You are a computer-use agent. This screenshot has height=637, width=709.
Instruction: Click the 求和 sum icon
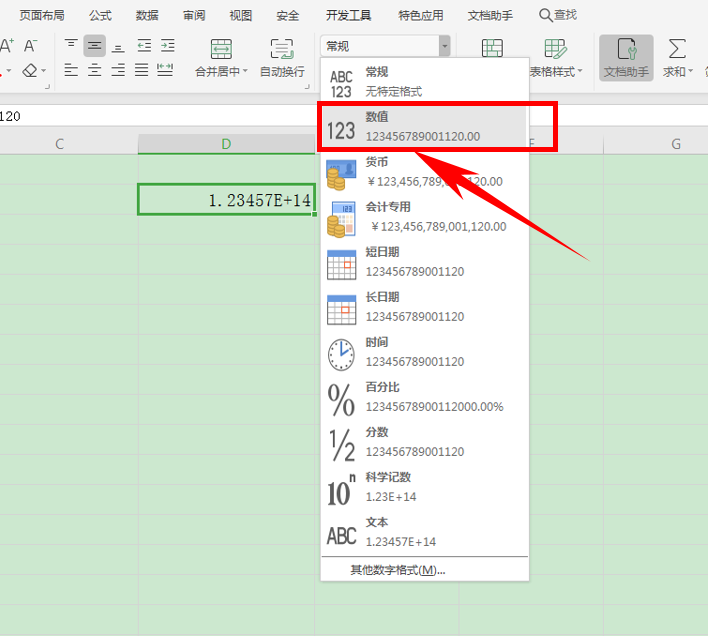[x=676, y=49]
